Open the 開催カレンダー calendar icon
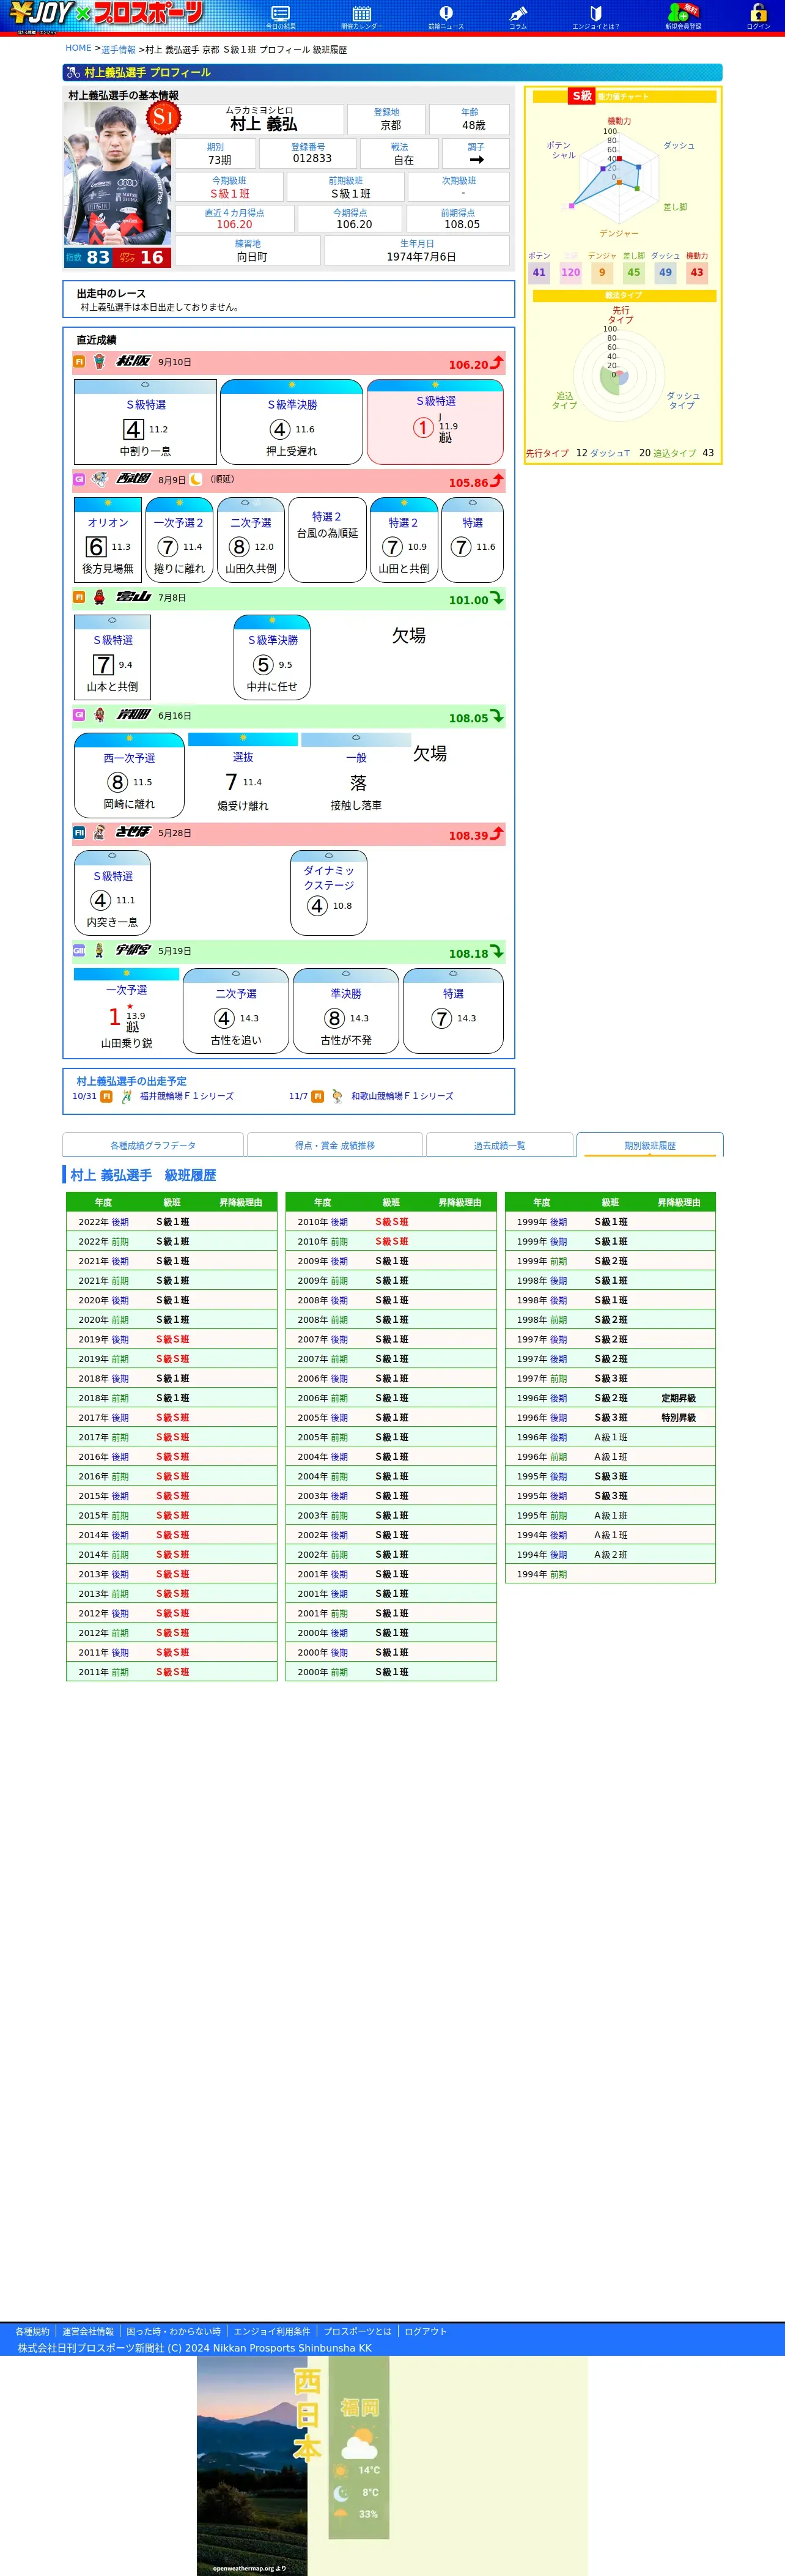This screenshot has height=2576, width=785. pyautogui.click(x=361, y=17)
